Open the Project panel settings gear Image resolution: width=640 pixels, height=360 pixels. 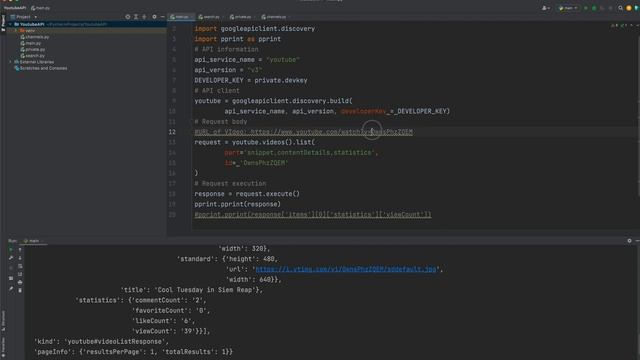tap(154, 17)
